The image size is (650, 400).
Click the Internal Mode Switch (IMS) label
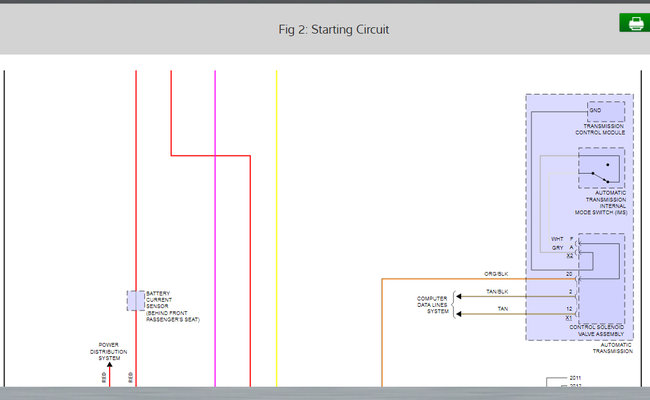click(x=601, y=203)
